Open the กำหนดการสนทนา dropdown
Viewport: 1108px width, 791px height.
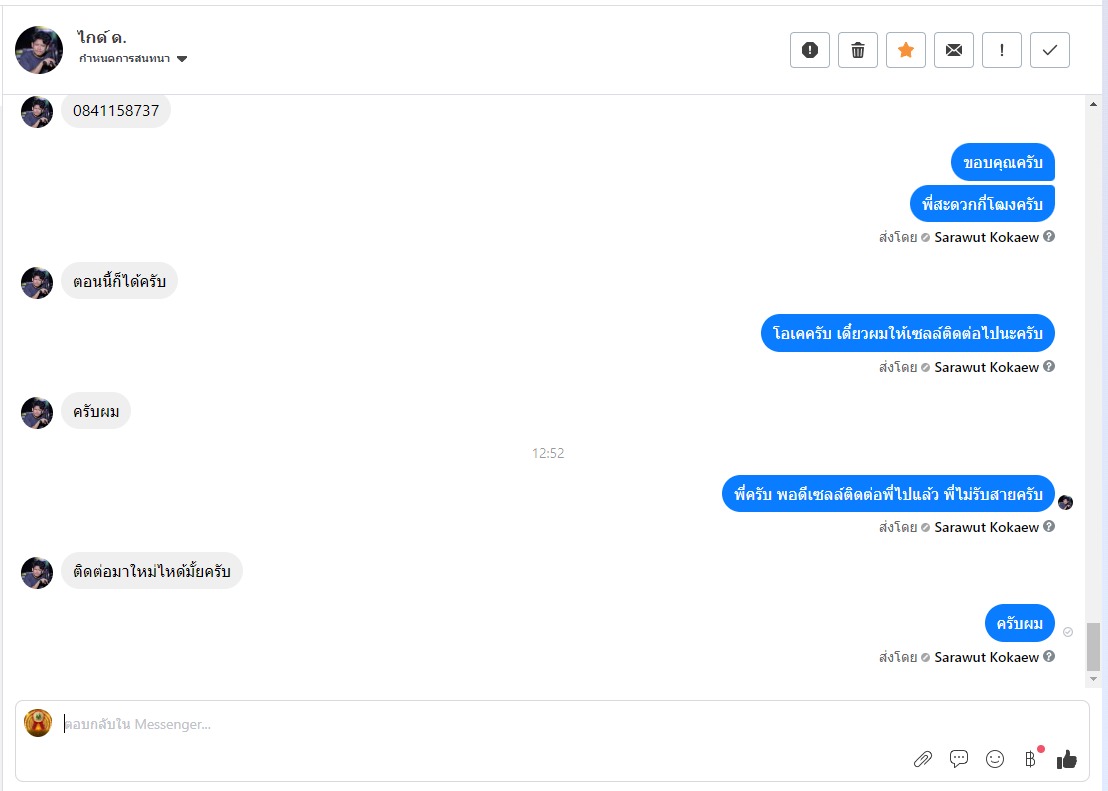click(x=134, y=59)
